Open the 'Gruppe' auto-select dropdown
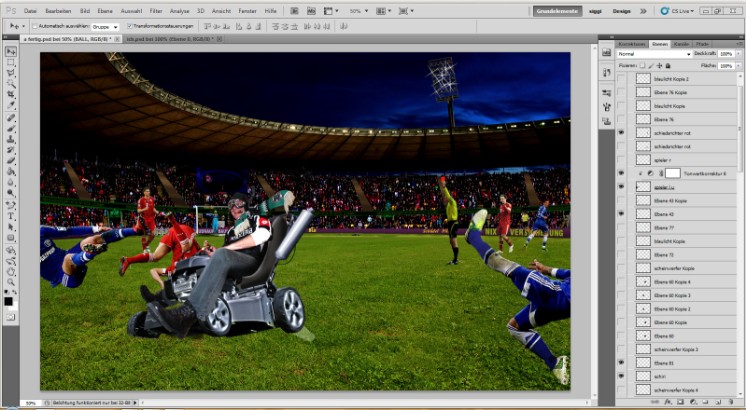The image size is (746, 410). click(102, 26)
